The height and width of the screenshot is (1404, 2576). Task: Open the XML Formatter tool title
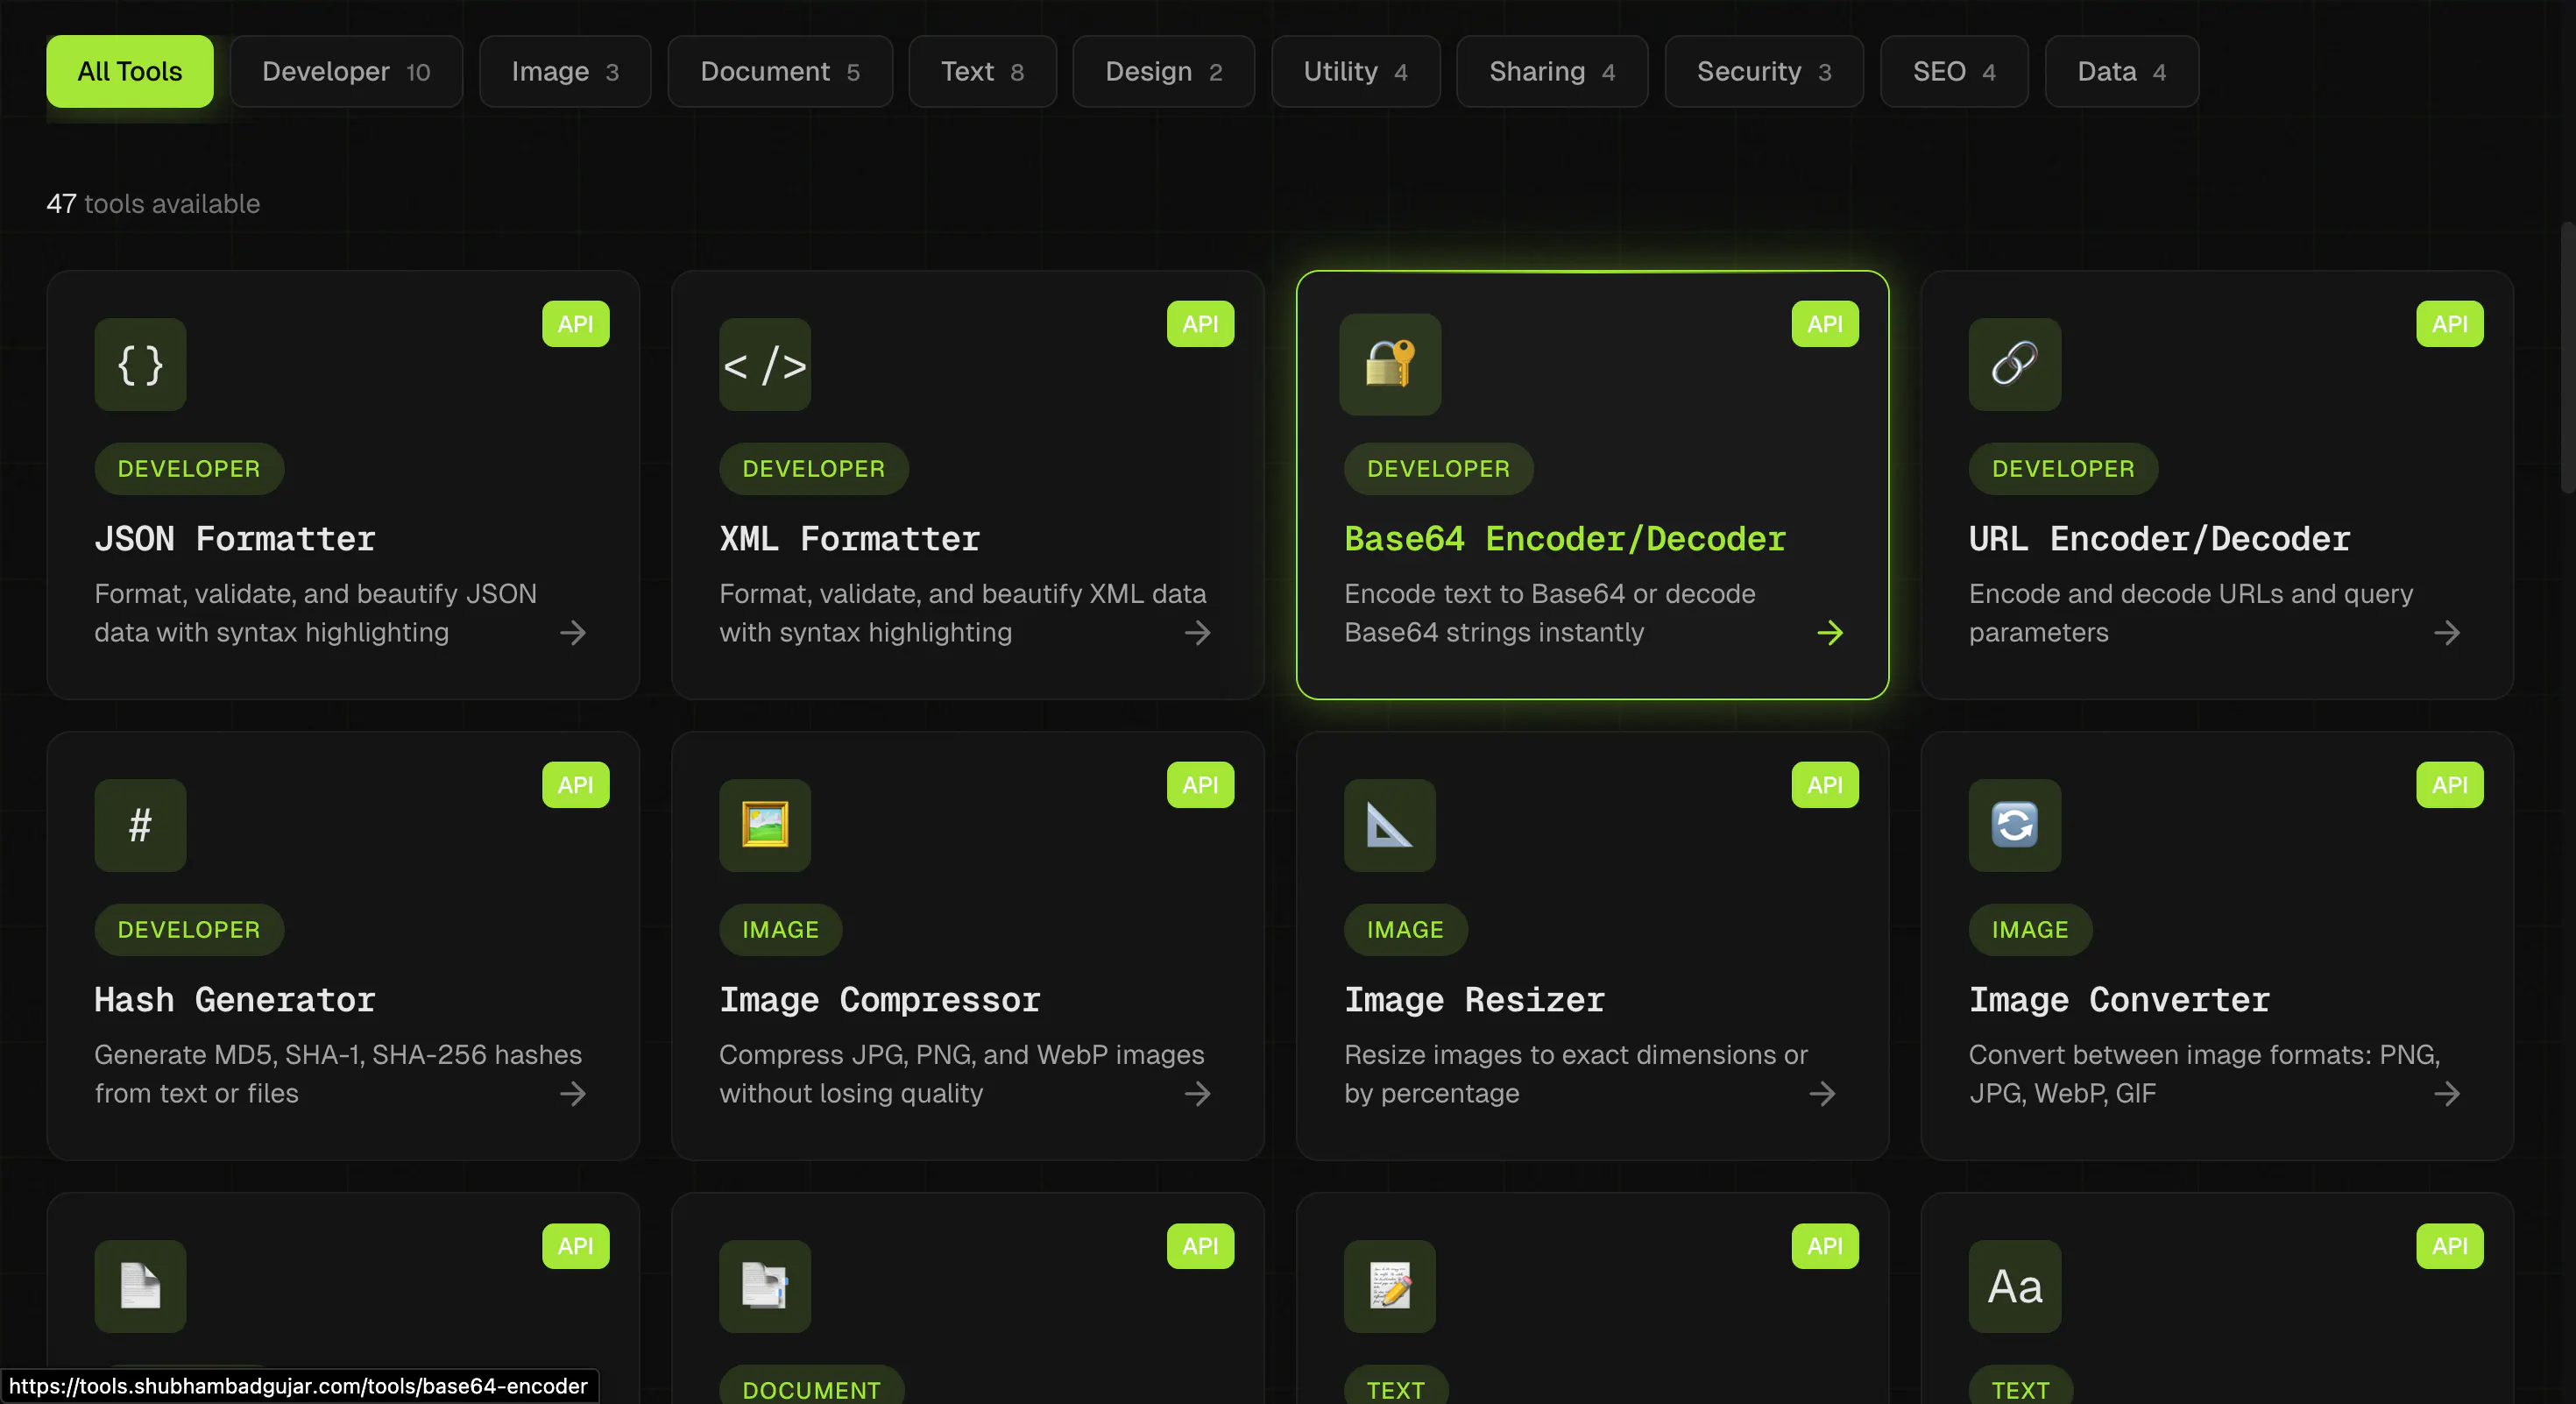[850, 539]
